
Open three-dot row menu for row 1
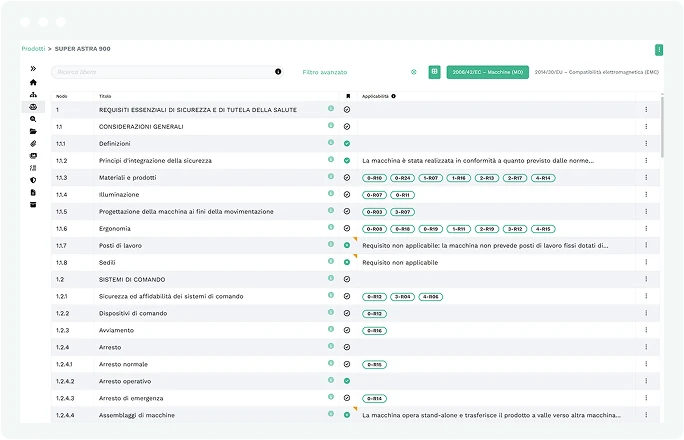pyautogui.click(x=646, y=109)
